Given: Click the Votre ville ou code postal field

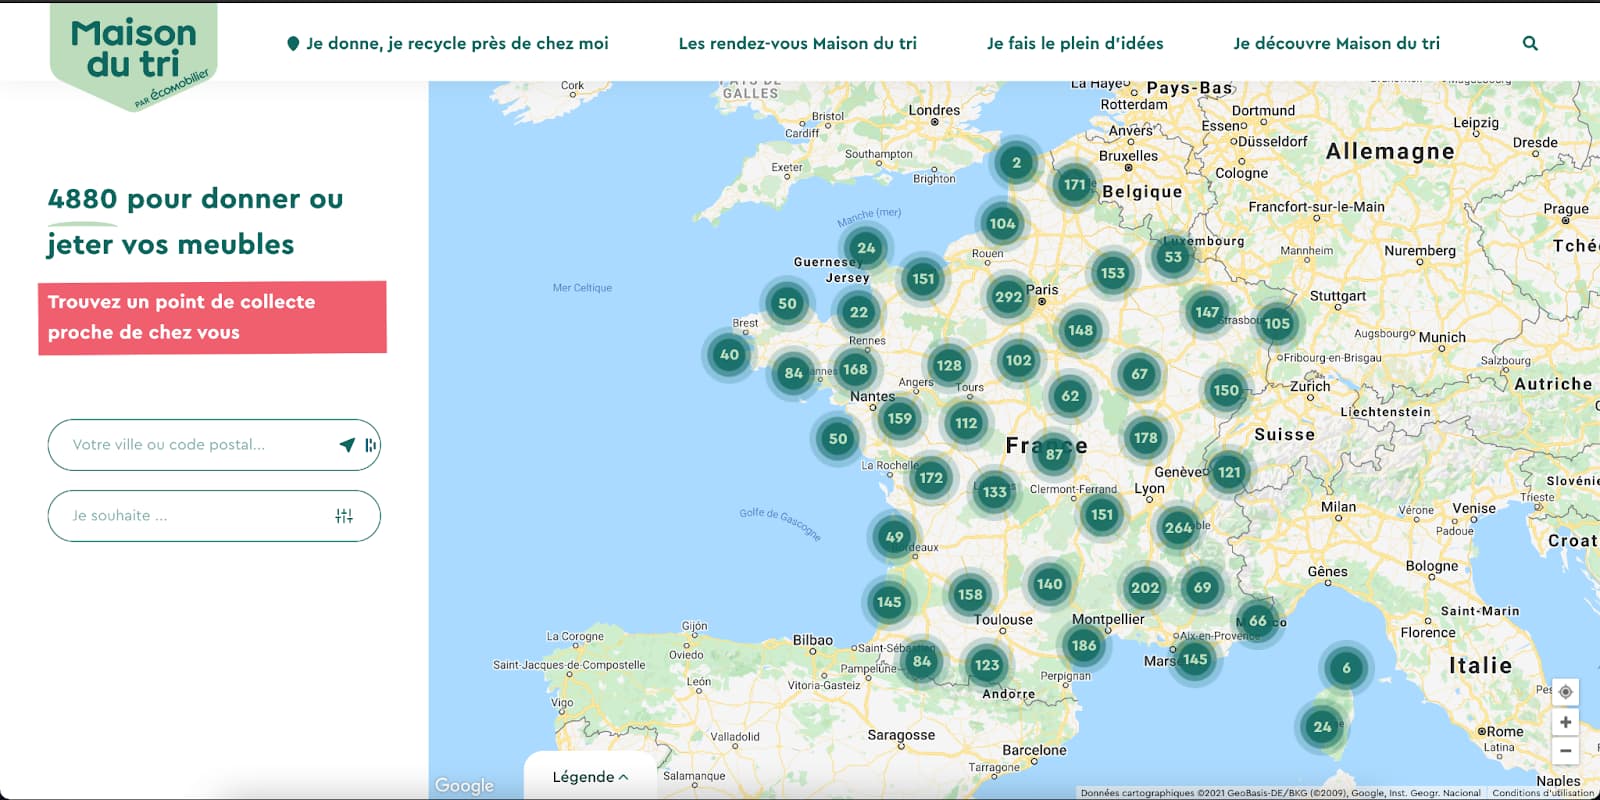Looking at the screenshot, I should 214,445.
